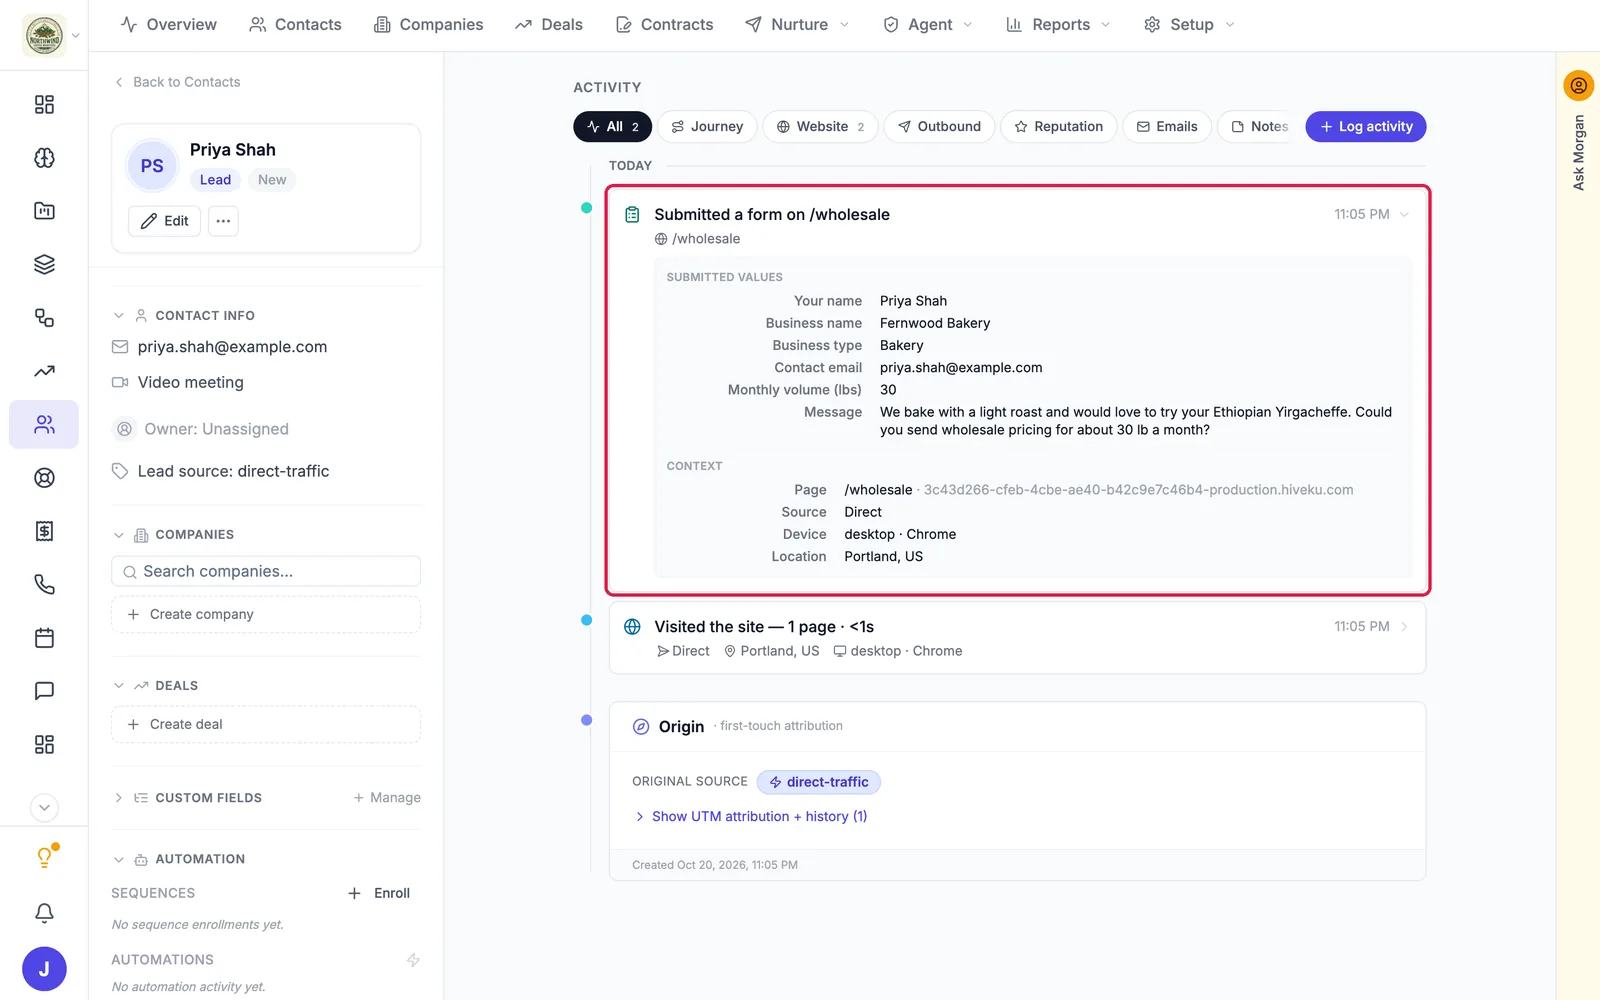Collapse the Deals section

(119, 686)
